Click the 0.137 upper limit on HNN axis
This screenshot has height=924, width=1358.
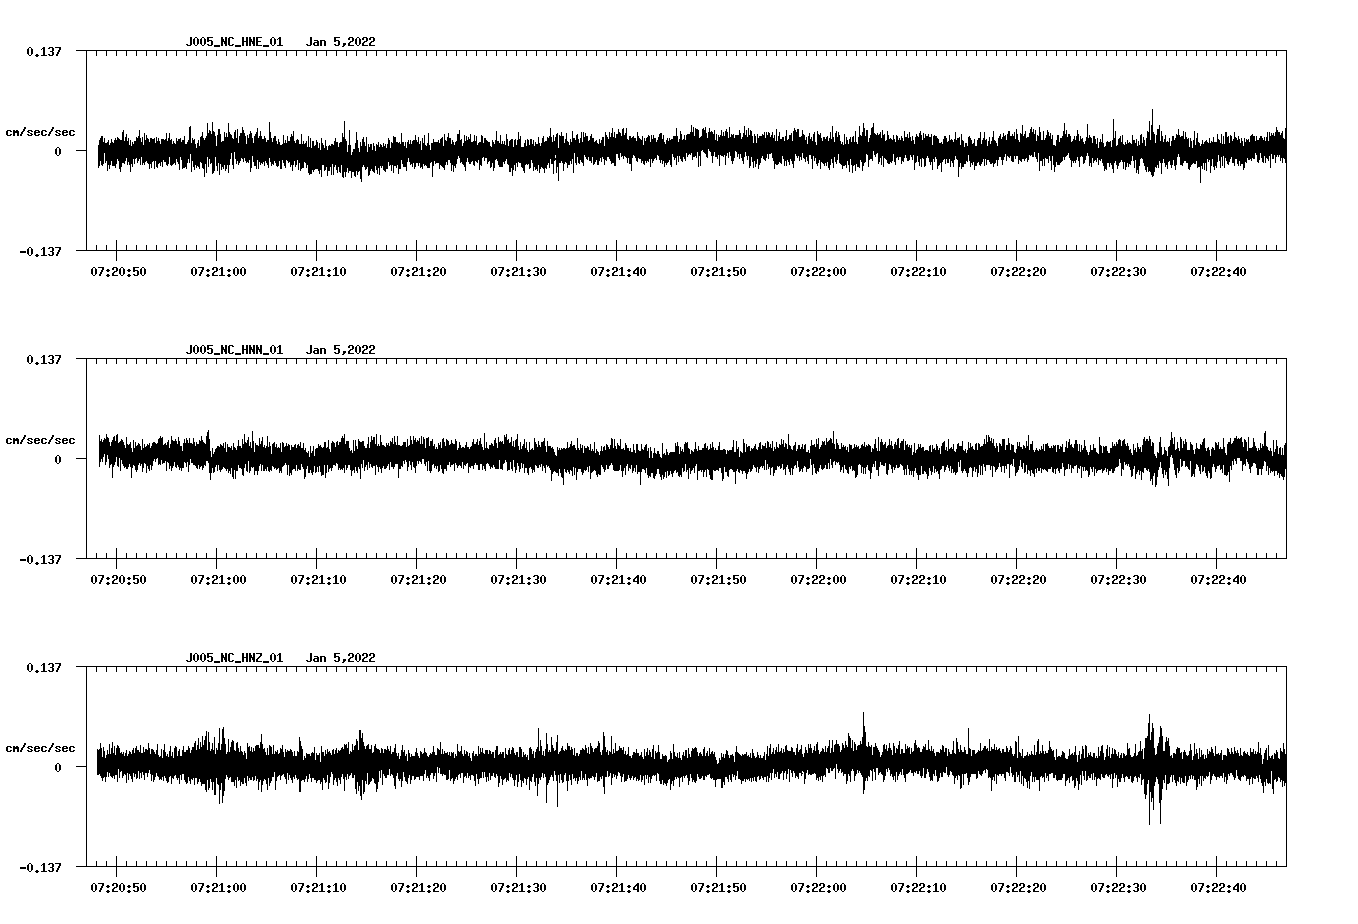[x=43, y=360]
